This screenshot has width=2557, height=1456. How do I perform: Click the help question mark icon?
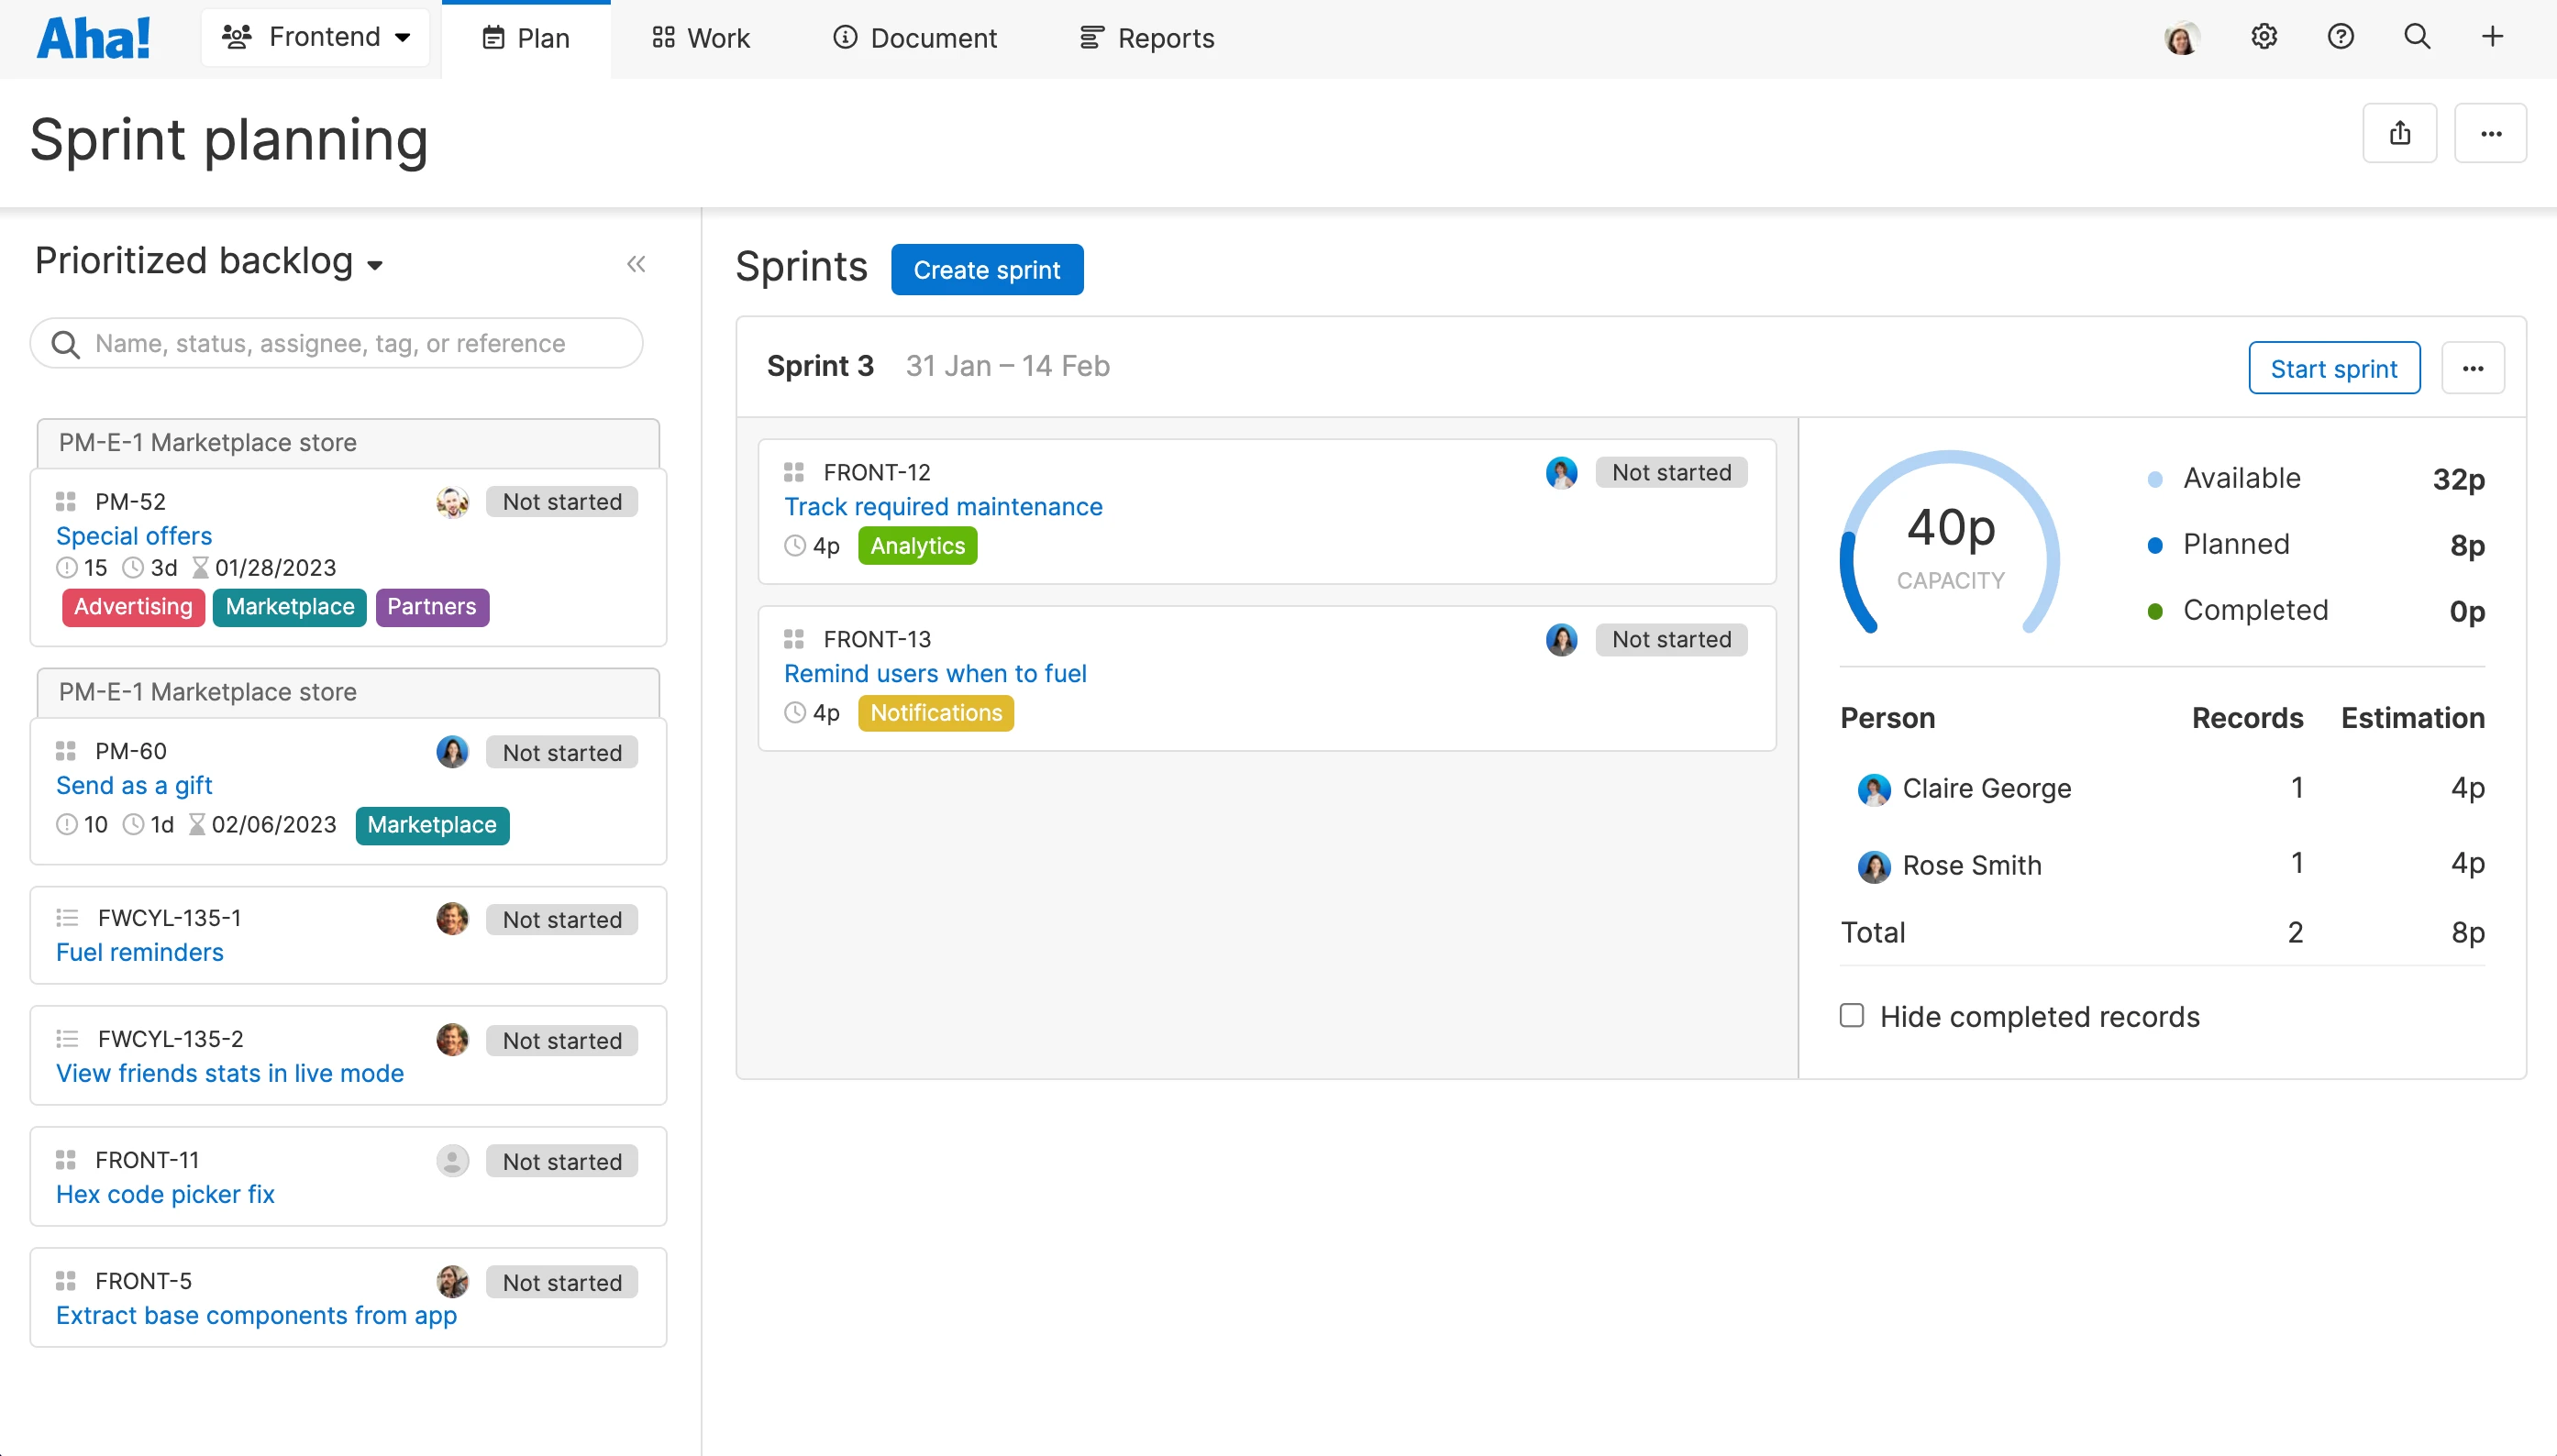(2340, 37)
